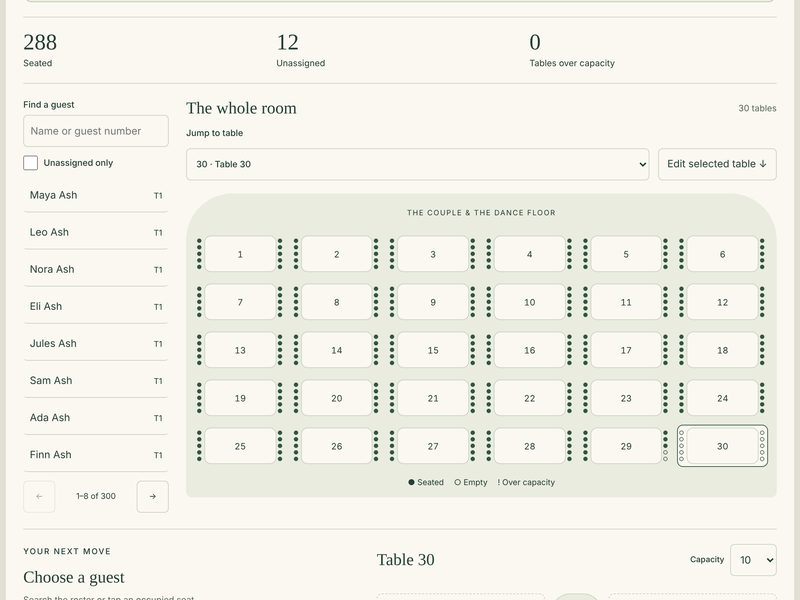
Task: Select table 6 in the top row
Action: [x=722, y=254]
